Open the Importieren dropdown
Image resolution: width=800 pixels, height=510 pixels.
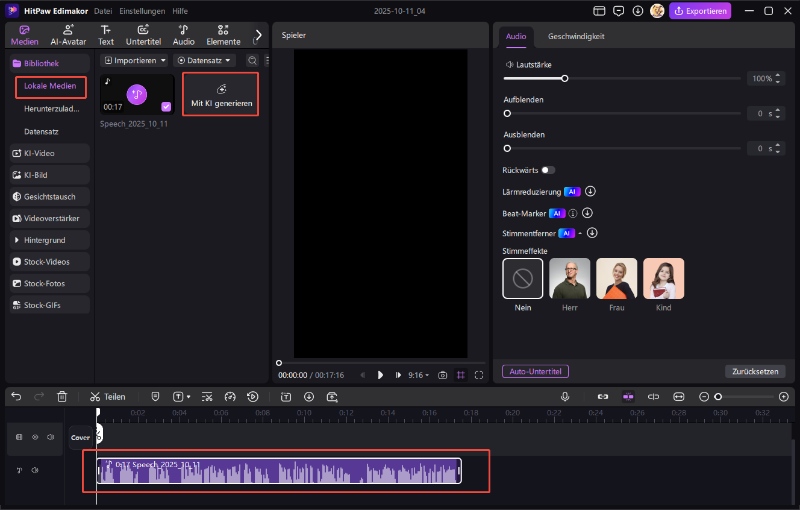[x=135, y=61]
